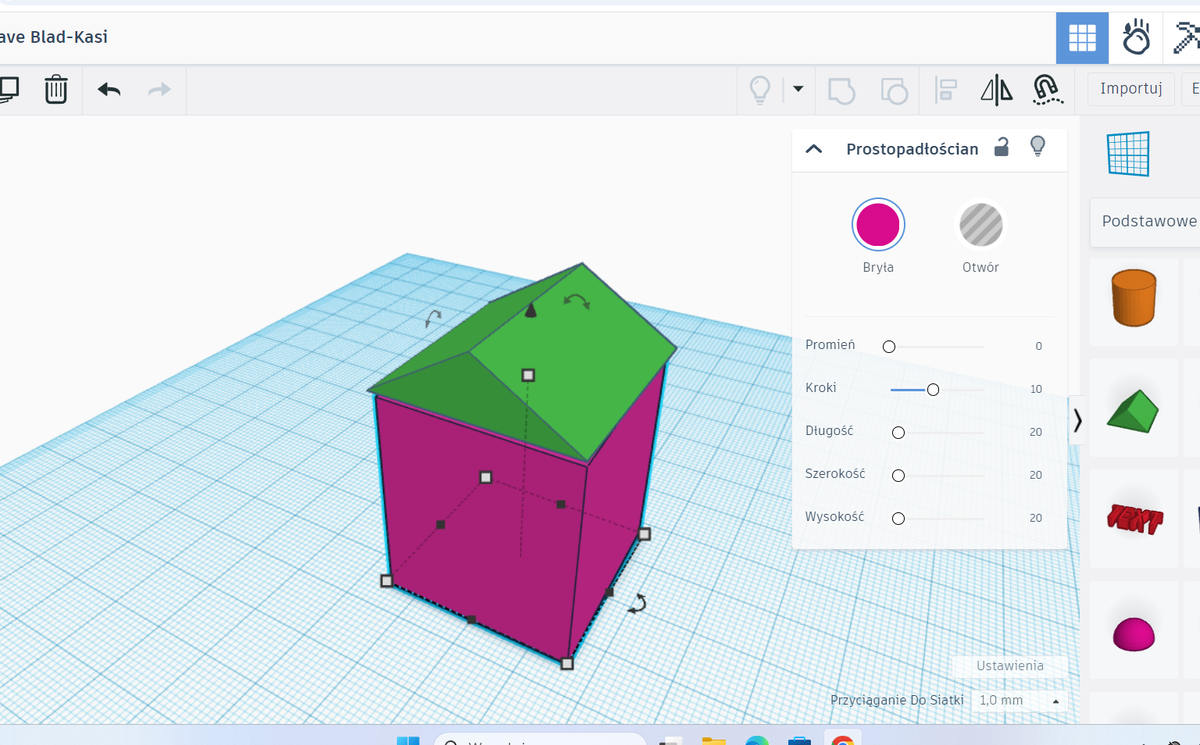
Task: Select the workplane grid tool
Action: pyautogui.click(x=1129, y=154)
